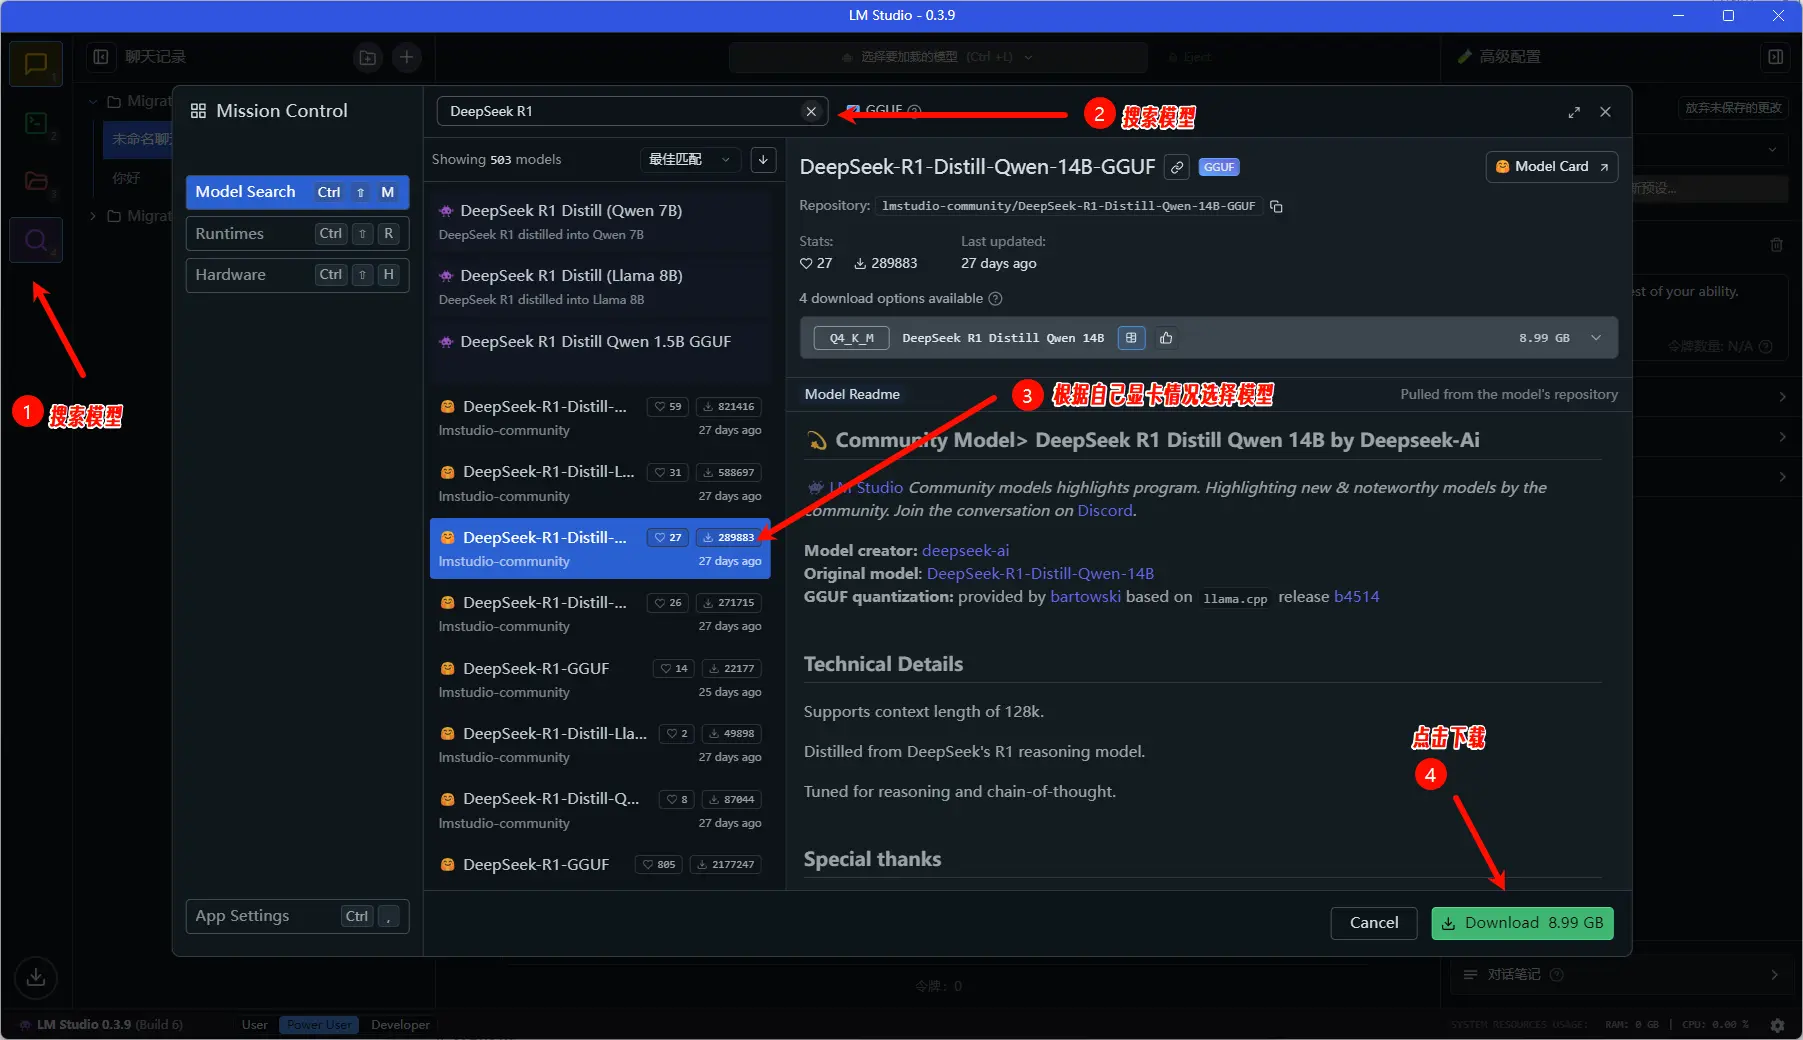Toggle the Q4_K_M hardware compatibility icon

[1131, 338]
